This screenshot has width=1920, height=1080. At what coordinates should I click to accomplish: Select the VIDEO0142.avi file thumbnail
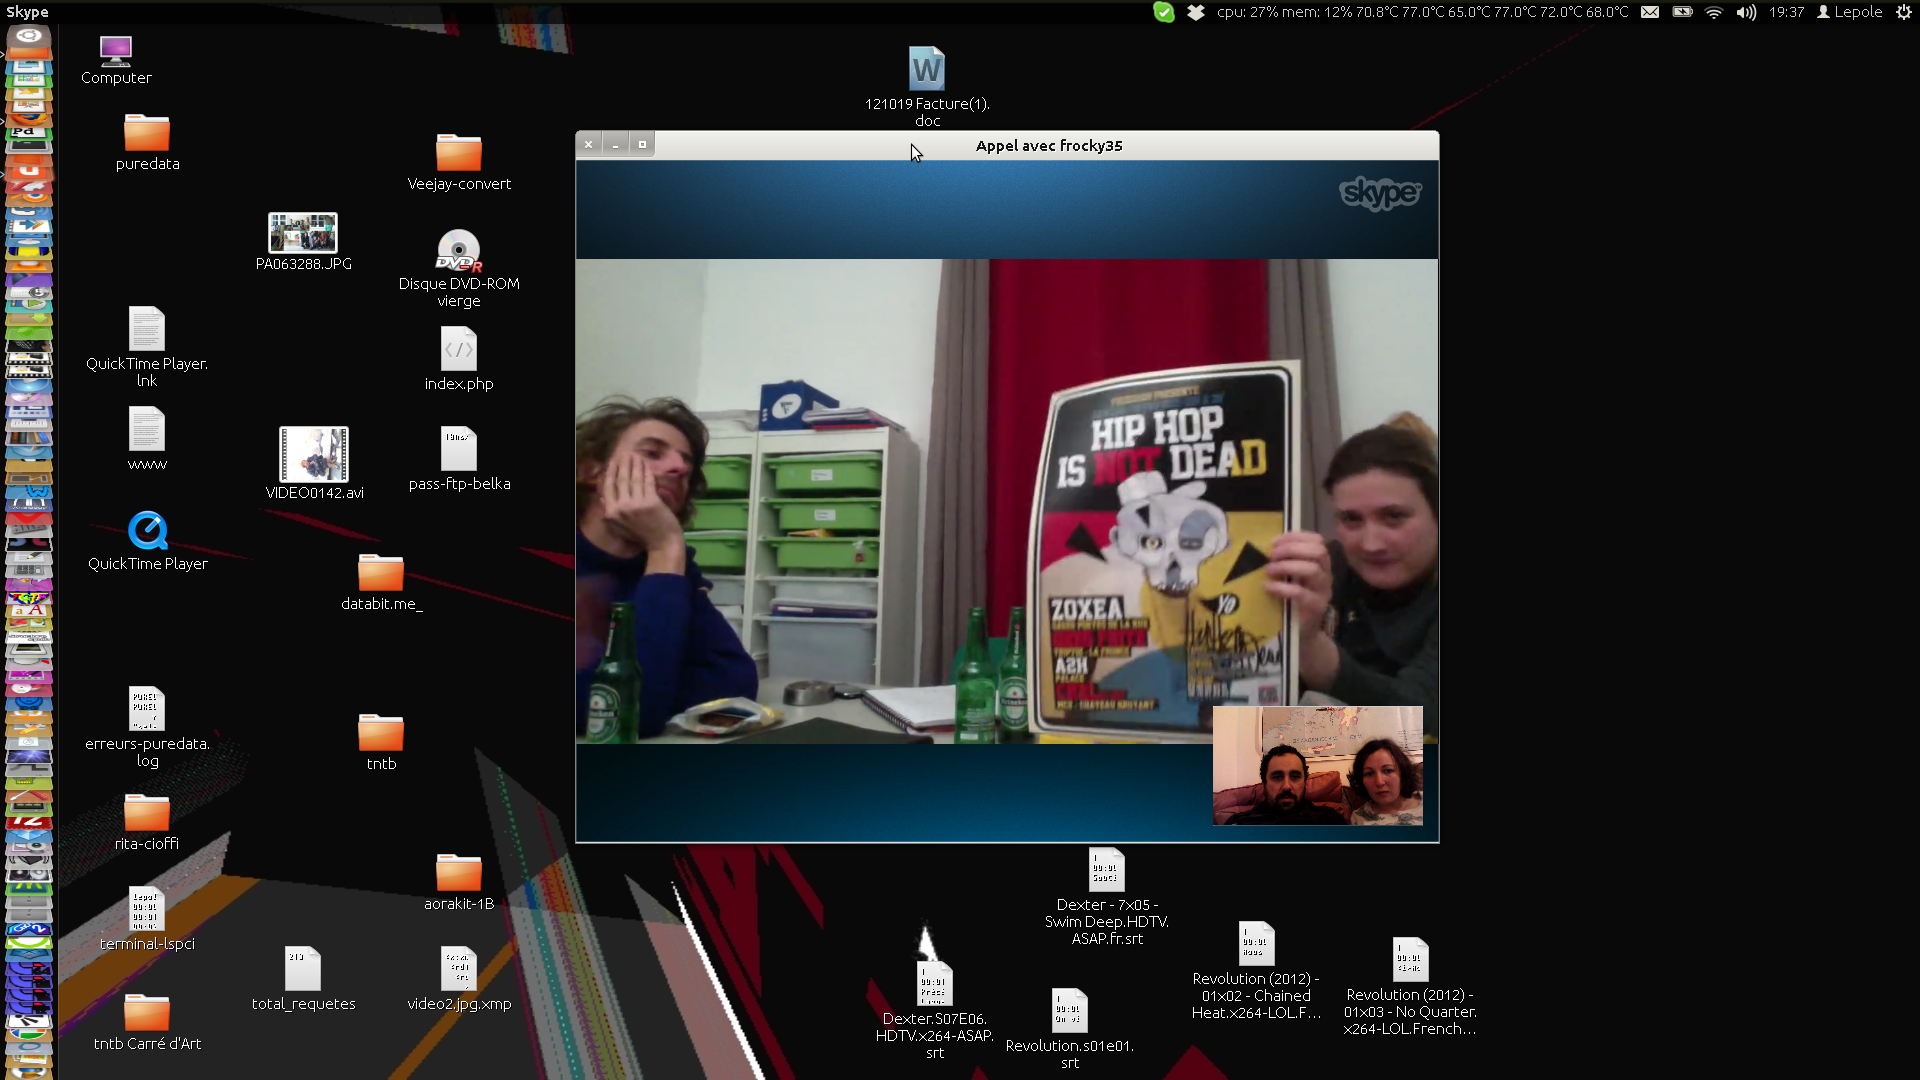point(313,455)
